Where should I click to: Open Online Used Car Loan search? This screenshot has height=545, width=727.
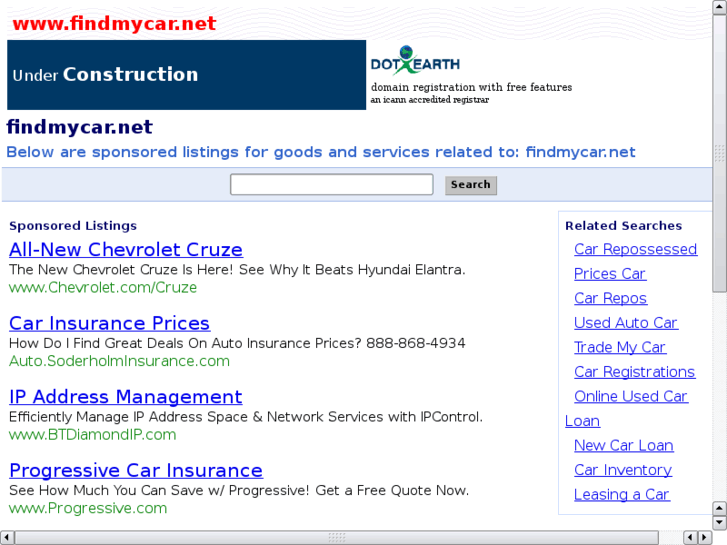(x=631, y=397)
